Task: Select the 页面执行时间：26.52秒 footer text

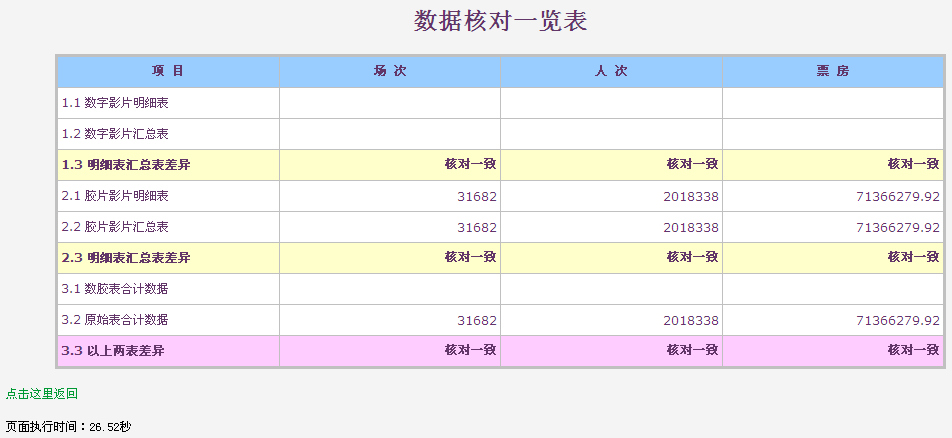Action: point(68,426)
